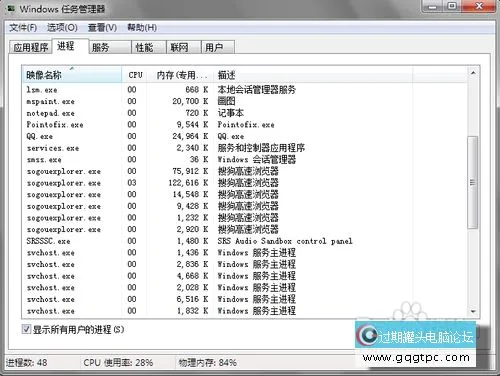Switch to the 应用程序 tab
The height and width of the screenshot is (376, 500).
(31, 47)
